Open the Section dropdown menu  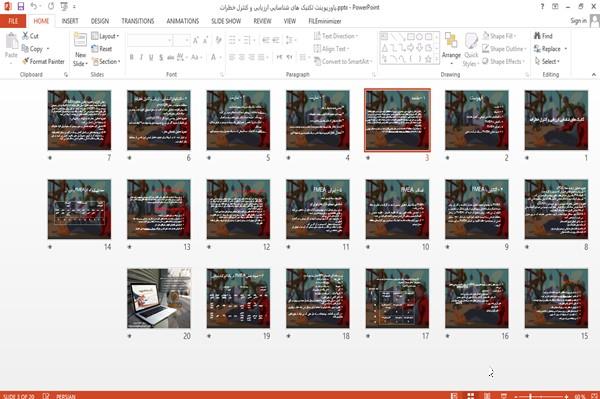106,61
